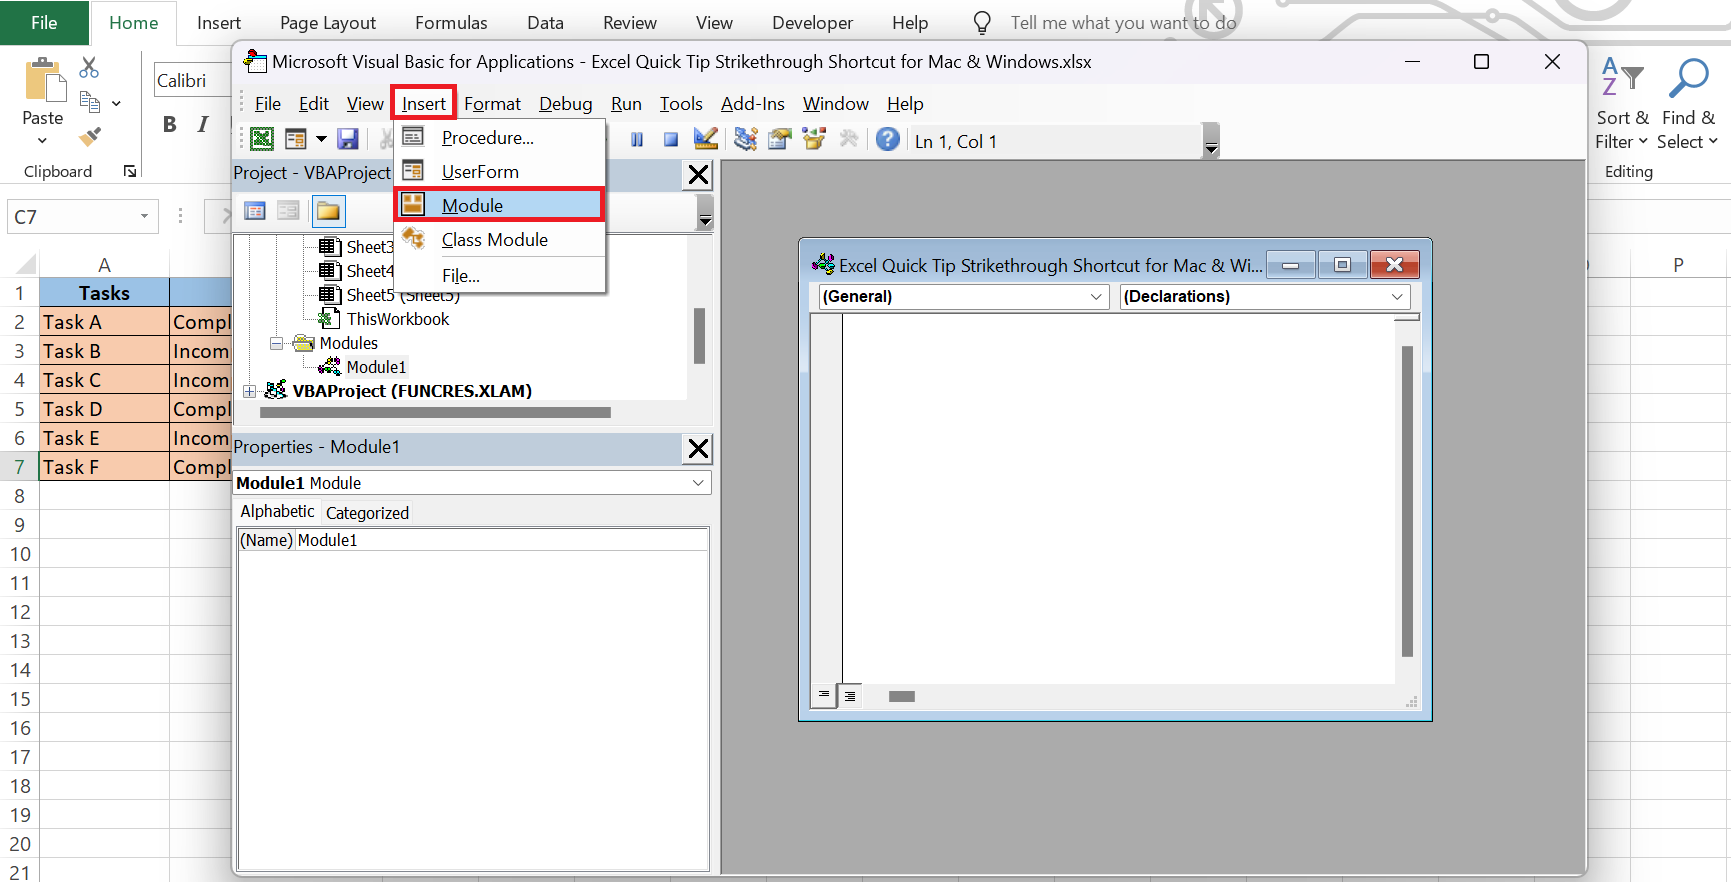Select the UserForm icon in Insert menu

(x=413, y=171)
